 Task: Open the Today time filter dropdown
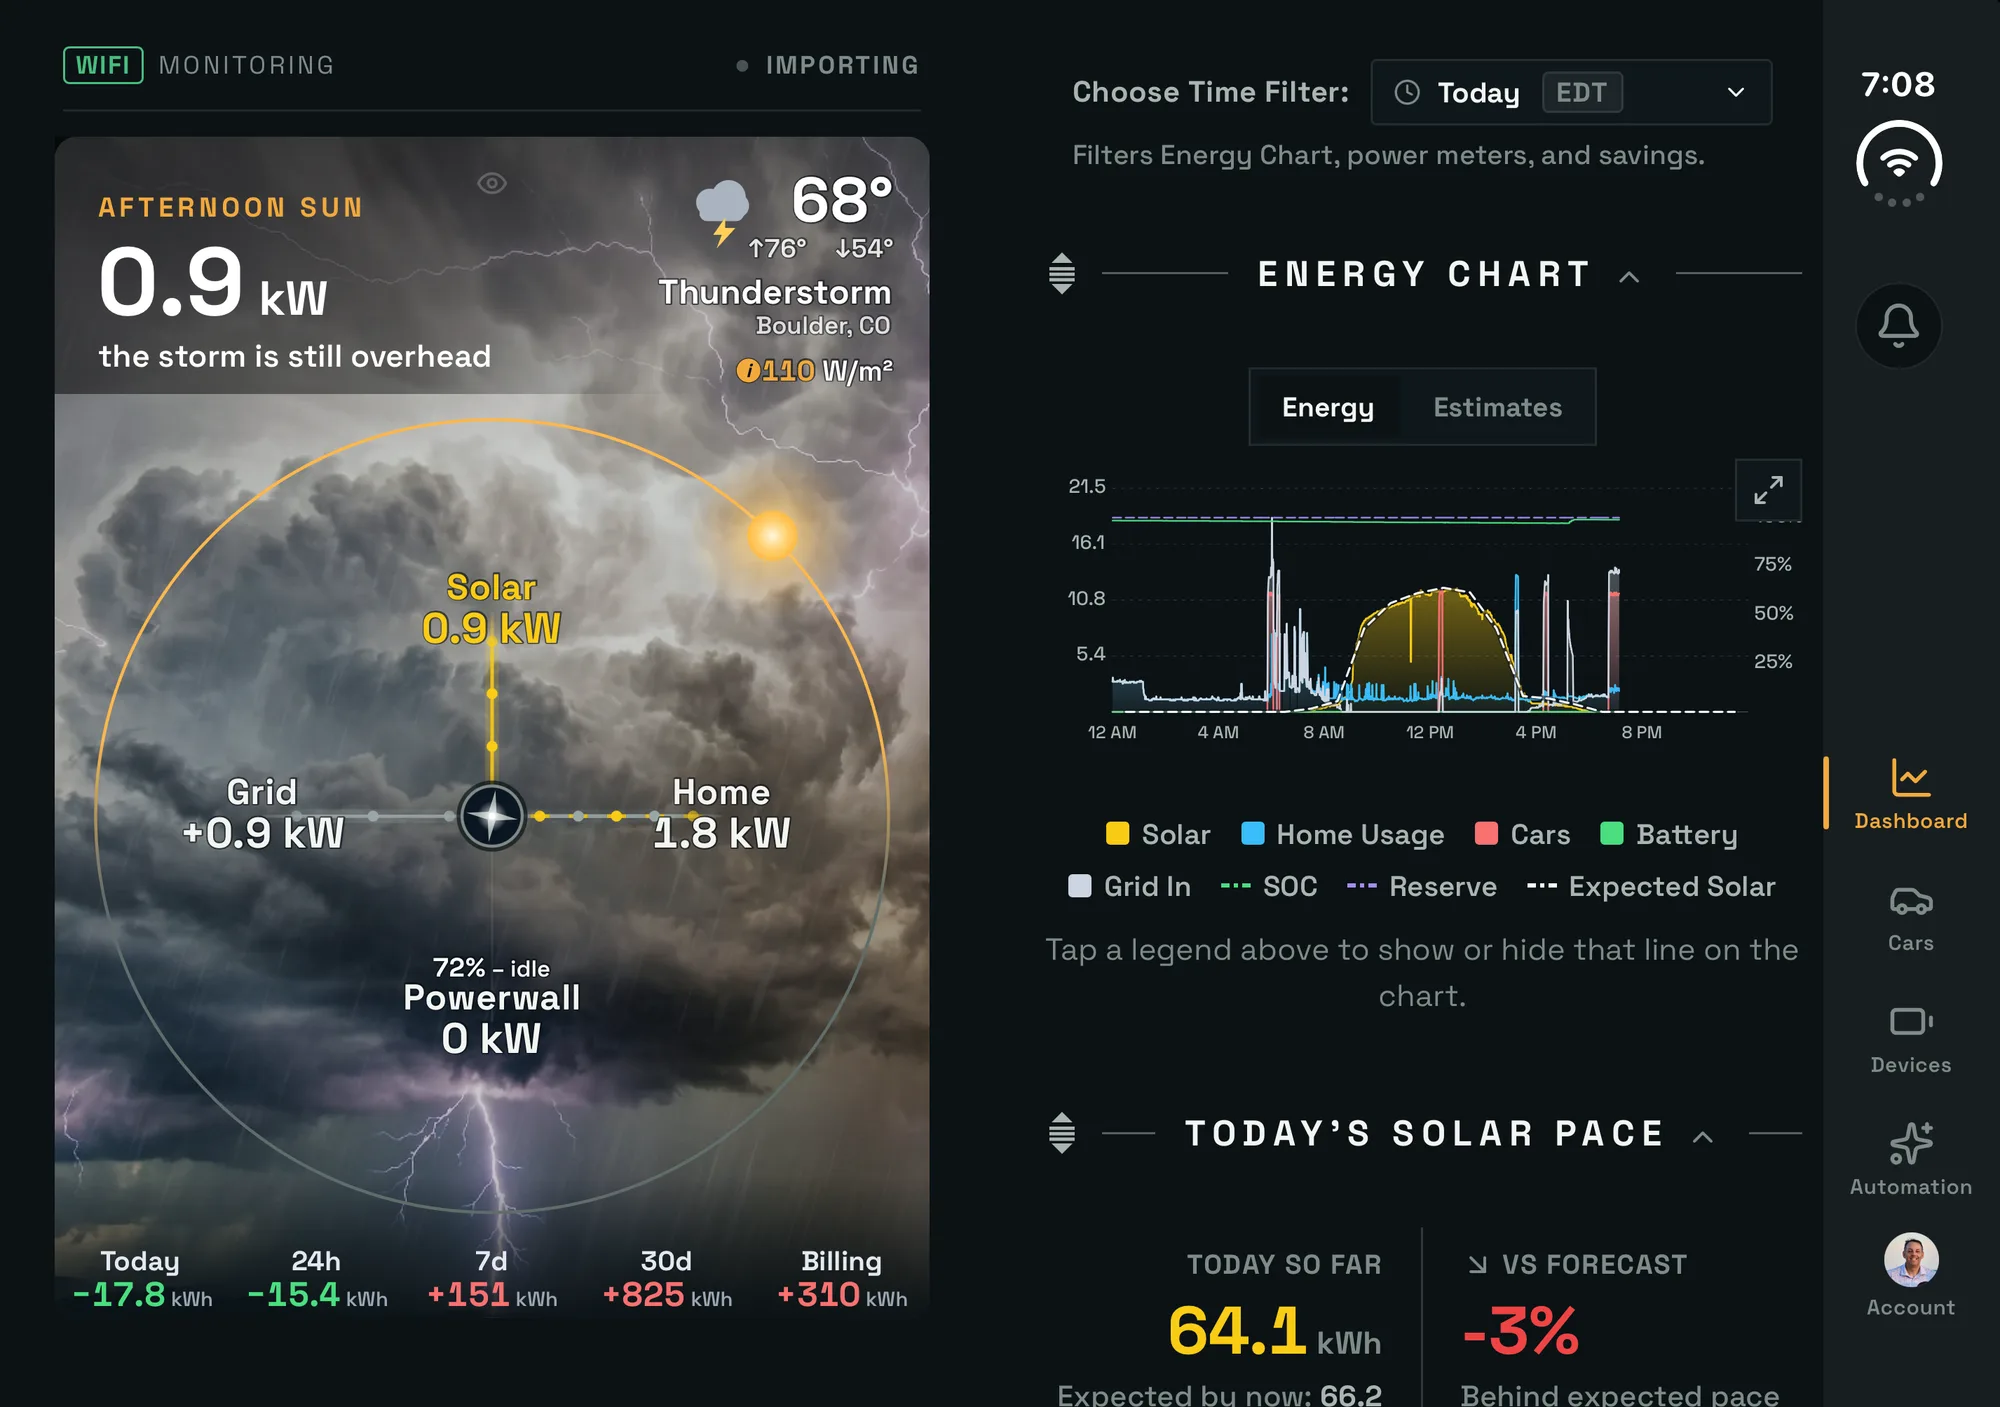[x=1571, y=92]
